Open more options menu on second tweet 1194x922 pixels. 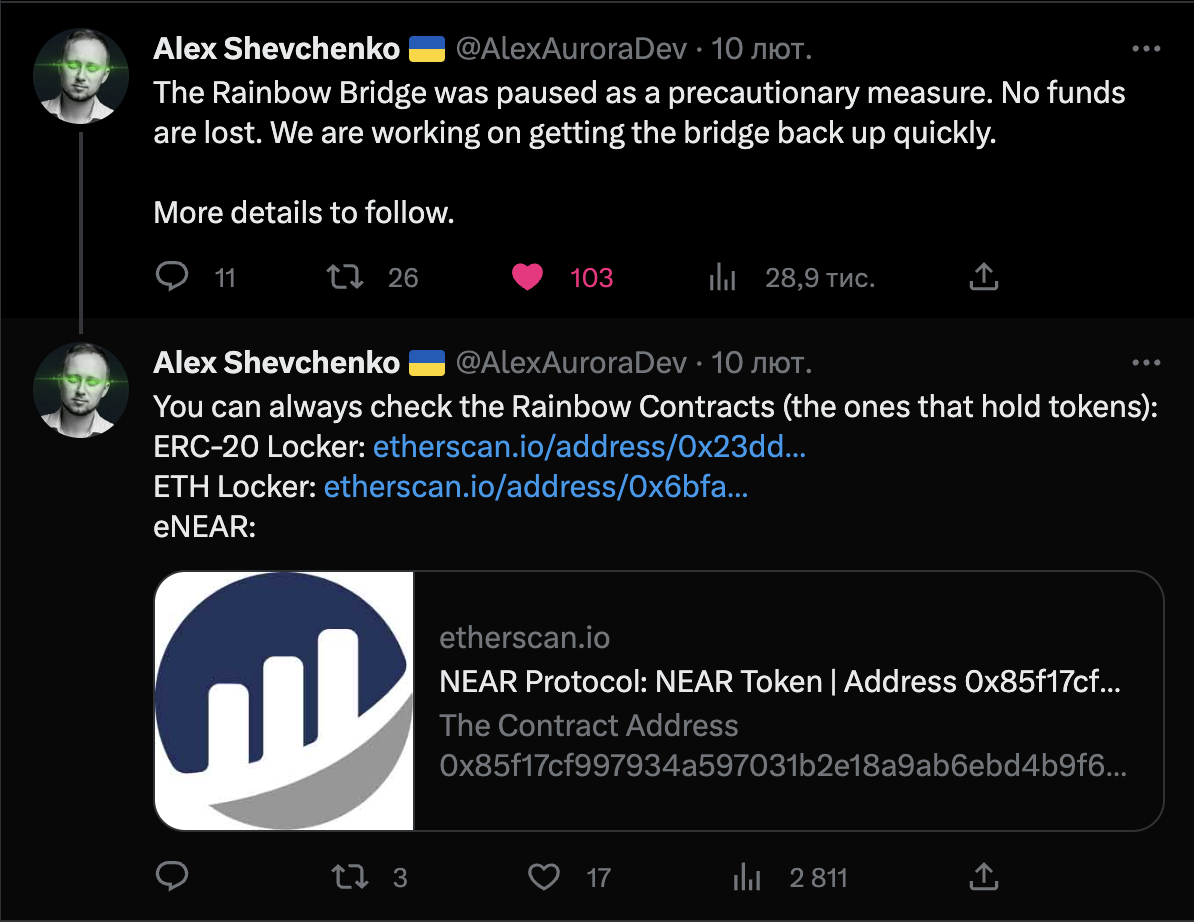point(1146,362)
